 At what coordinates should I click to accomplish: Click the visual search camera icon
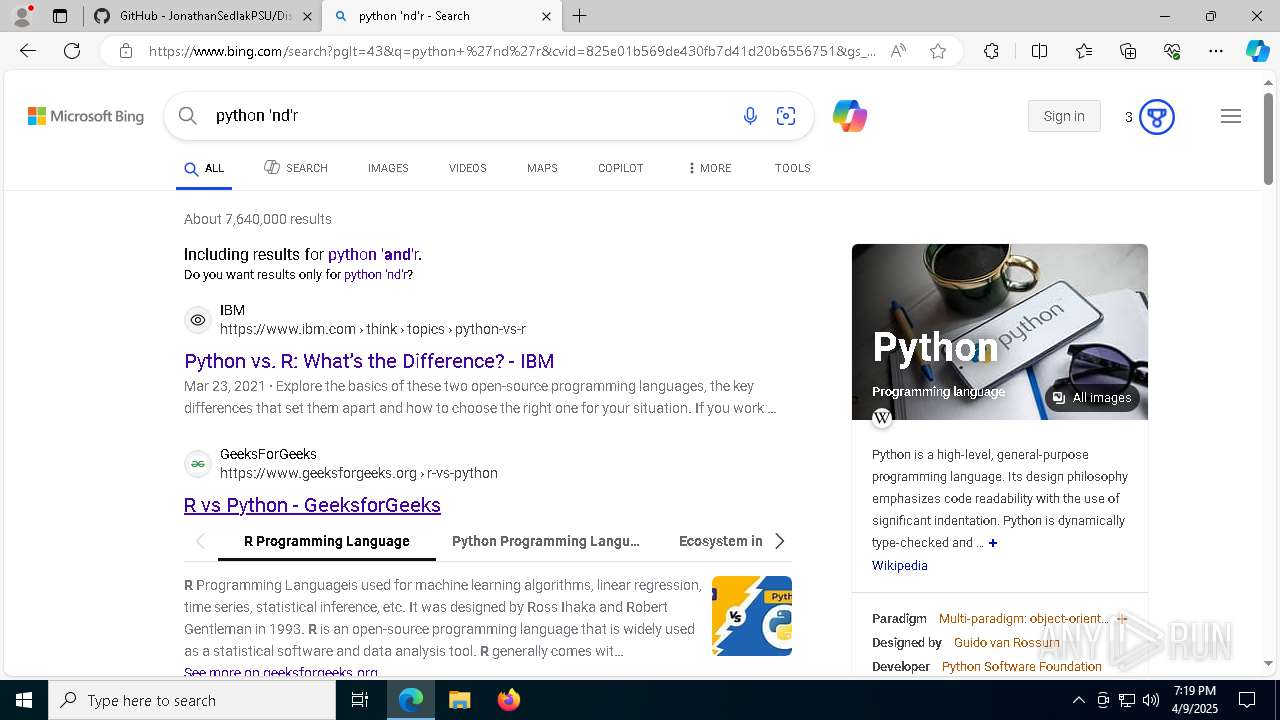point(786,116)
